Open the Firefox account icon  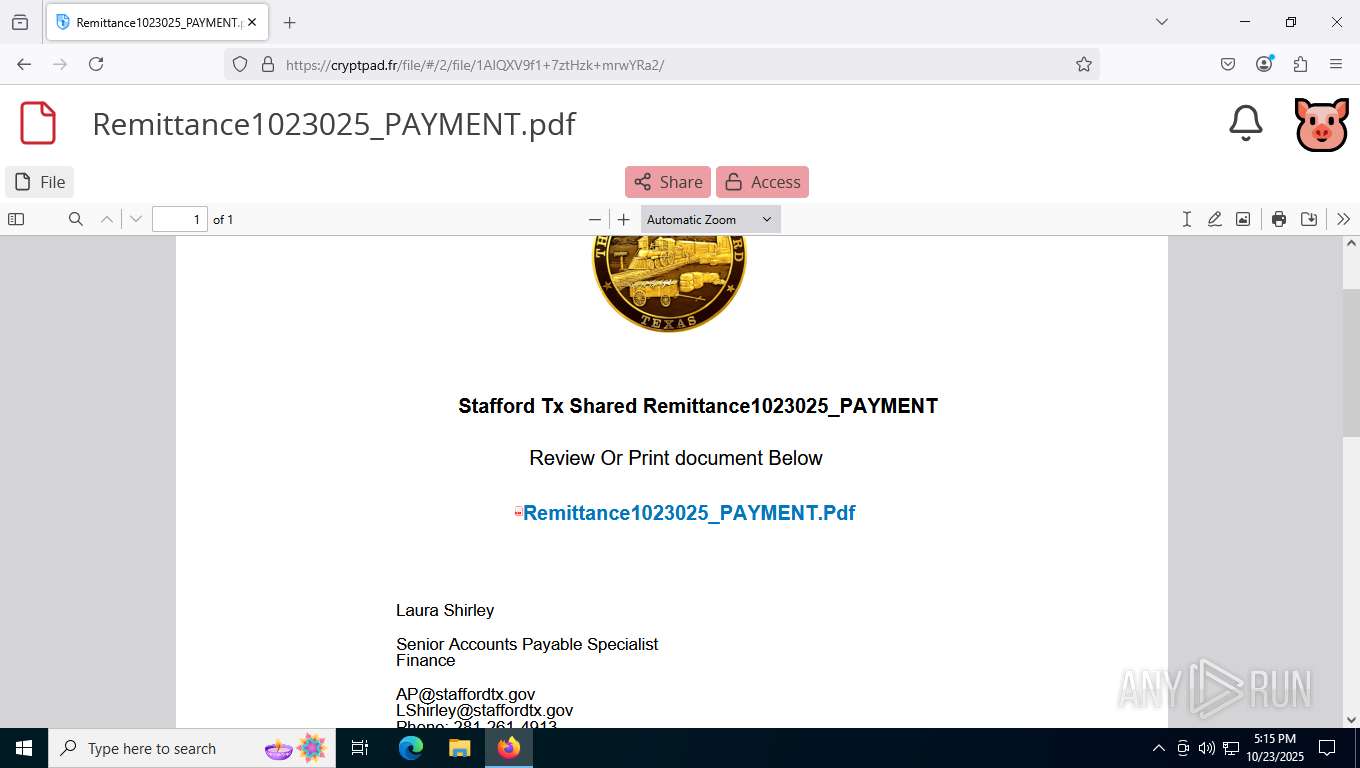coord(1264,64)
